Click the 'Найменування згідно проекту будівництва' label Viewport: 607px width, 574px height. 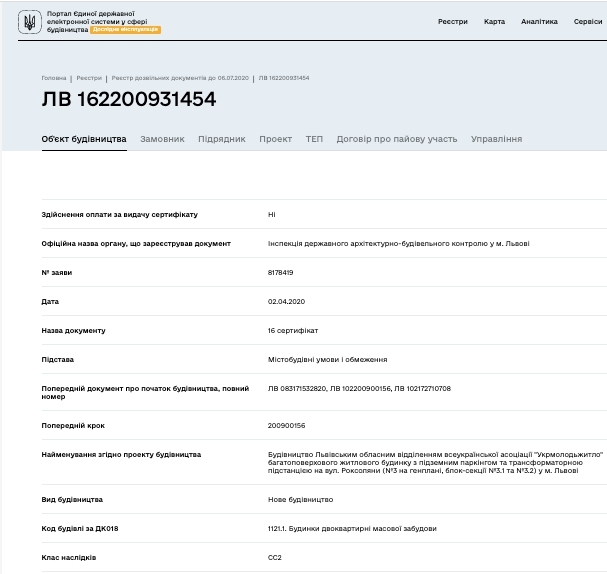(121, 454)
